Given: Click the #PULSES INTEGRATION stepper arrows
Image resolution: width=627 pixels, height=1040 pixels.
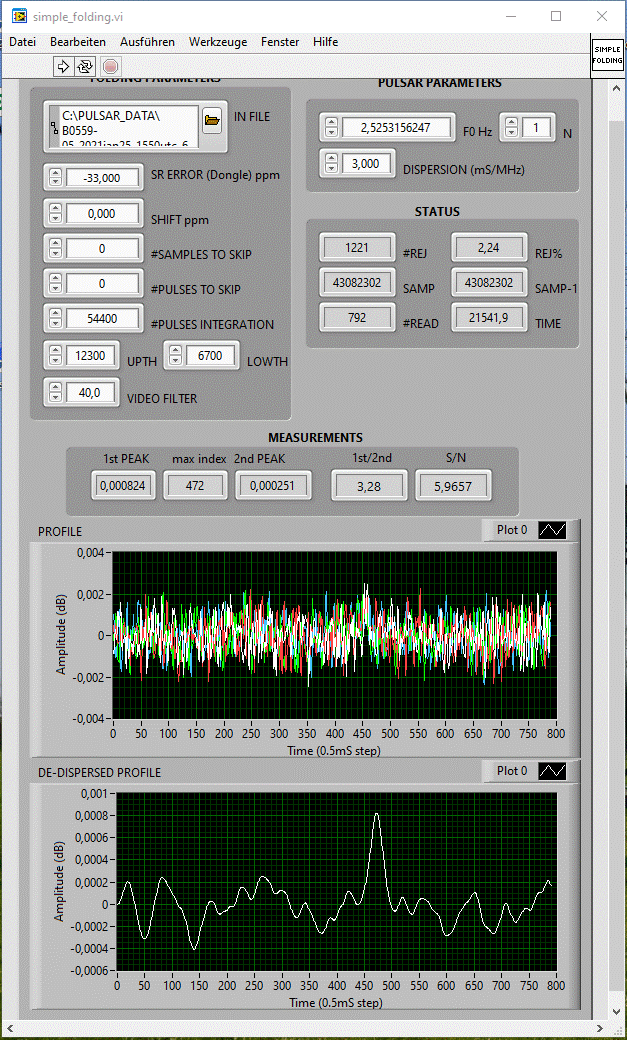Looking at the screenshot, I should click(x=56, y=319).
